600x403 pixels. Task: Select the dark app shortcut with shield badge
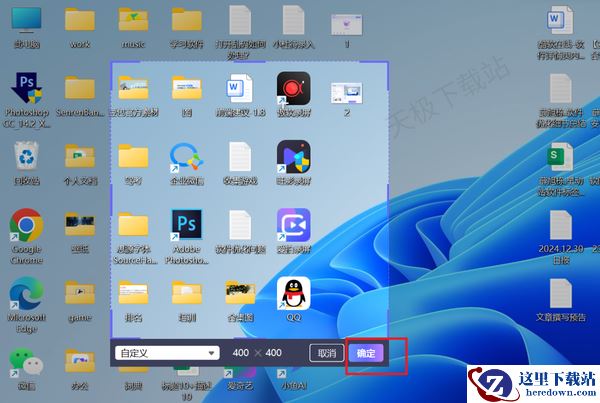293,157
